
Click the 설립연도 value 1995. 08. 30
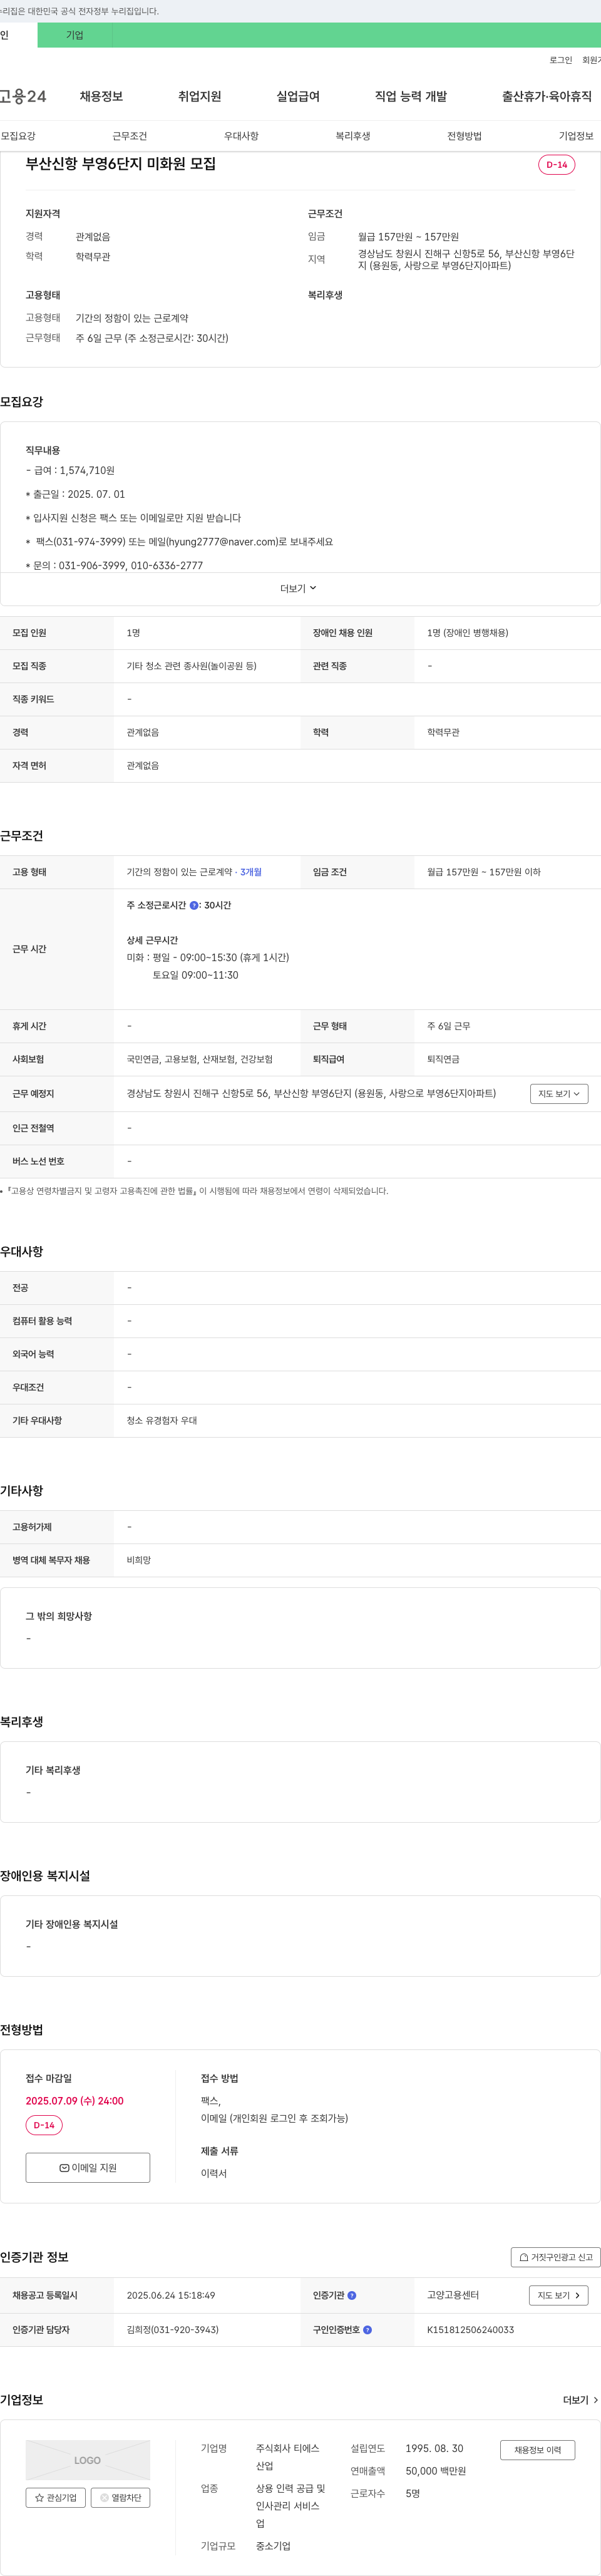coord(434,2448)
